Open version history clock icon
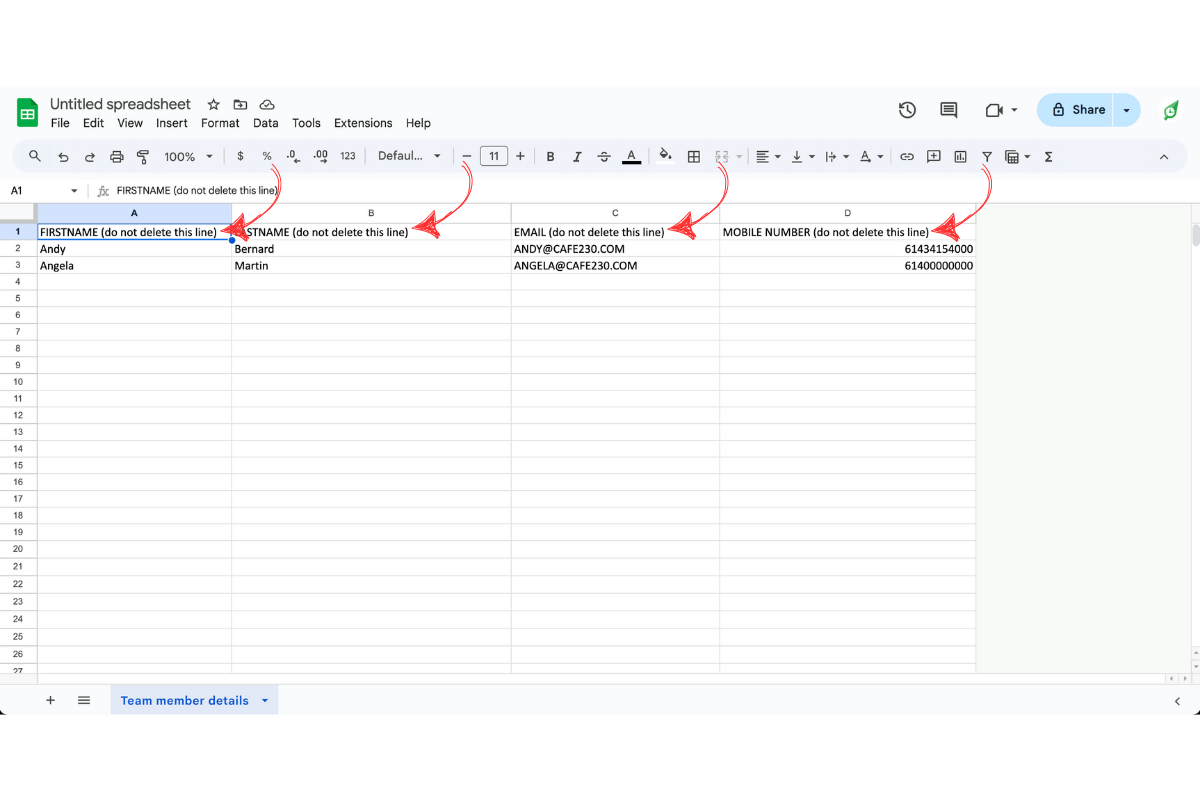1200x800 pixels. click(x=907, y=110)
